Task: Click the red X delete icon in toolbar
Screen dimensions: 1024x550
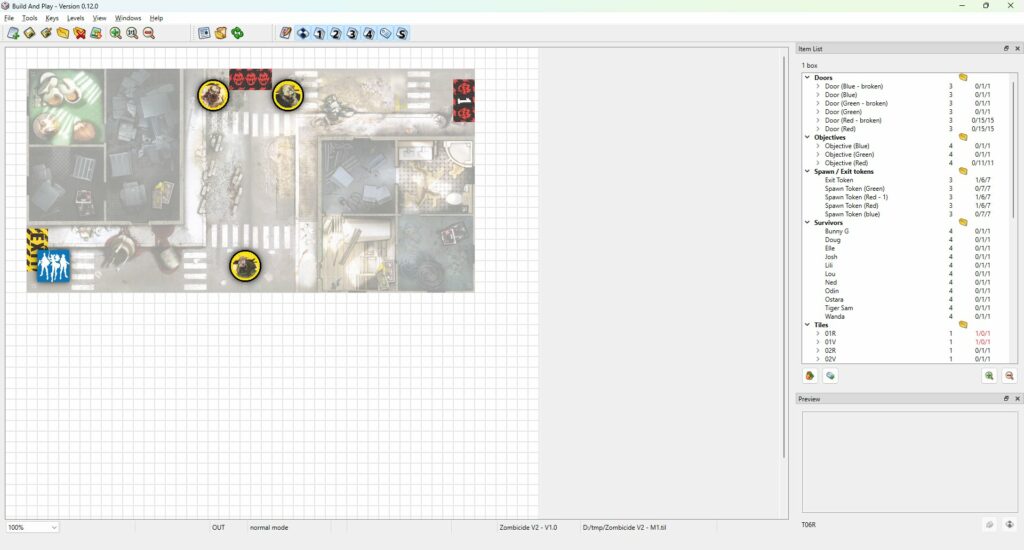Action: tap(80, 33)
